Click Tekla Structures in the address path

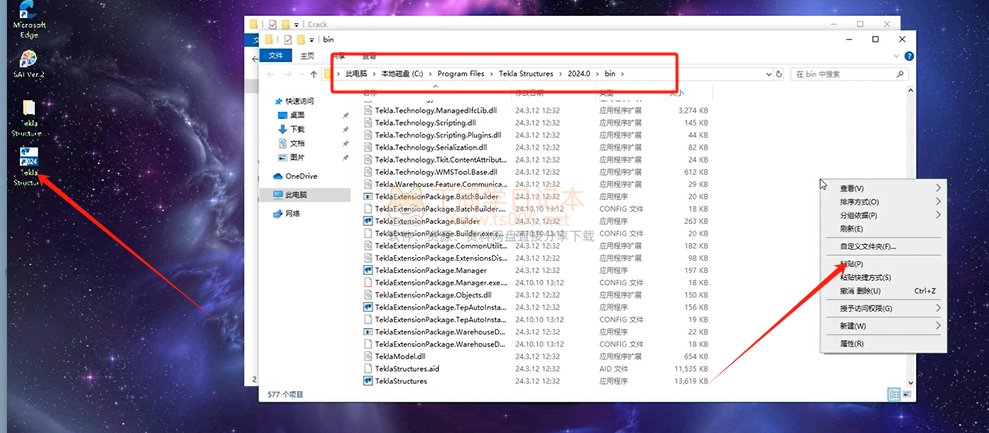(526, 74)
